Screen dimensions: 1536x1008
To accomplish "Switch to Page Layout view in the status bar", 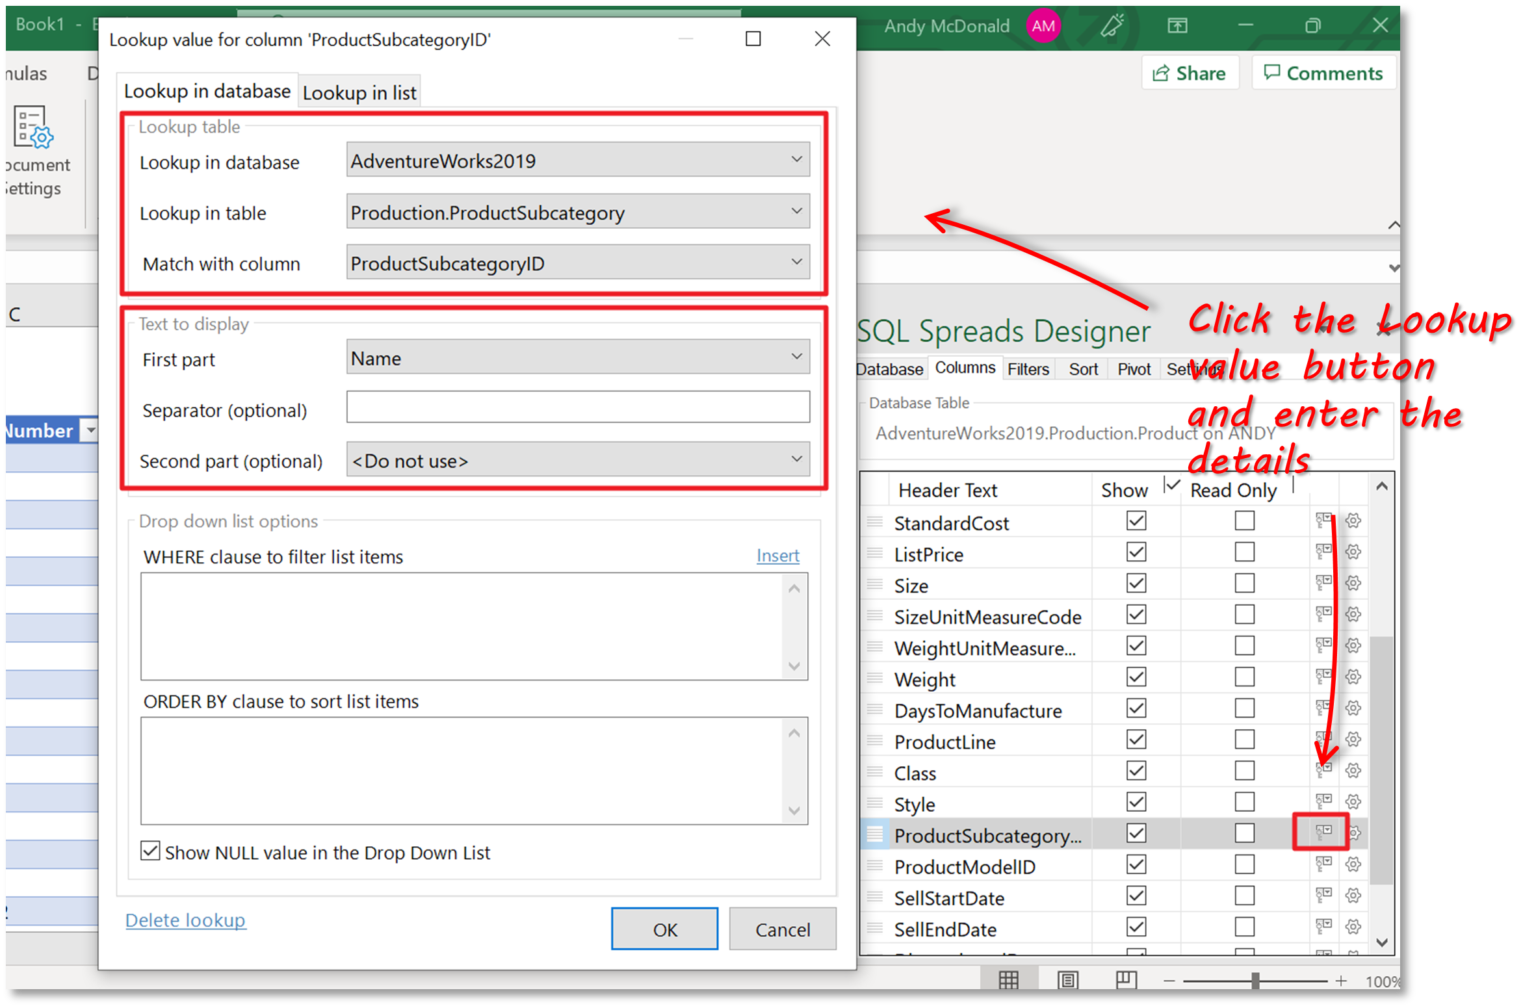I will (x=1069, y=978).
